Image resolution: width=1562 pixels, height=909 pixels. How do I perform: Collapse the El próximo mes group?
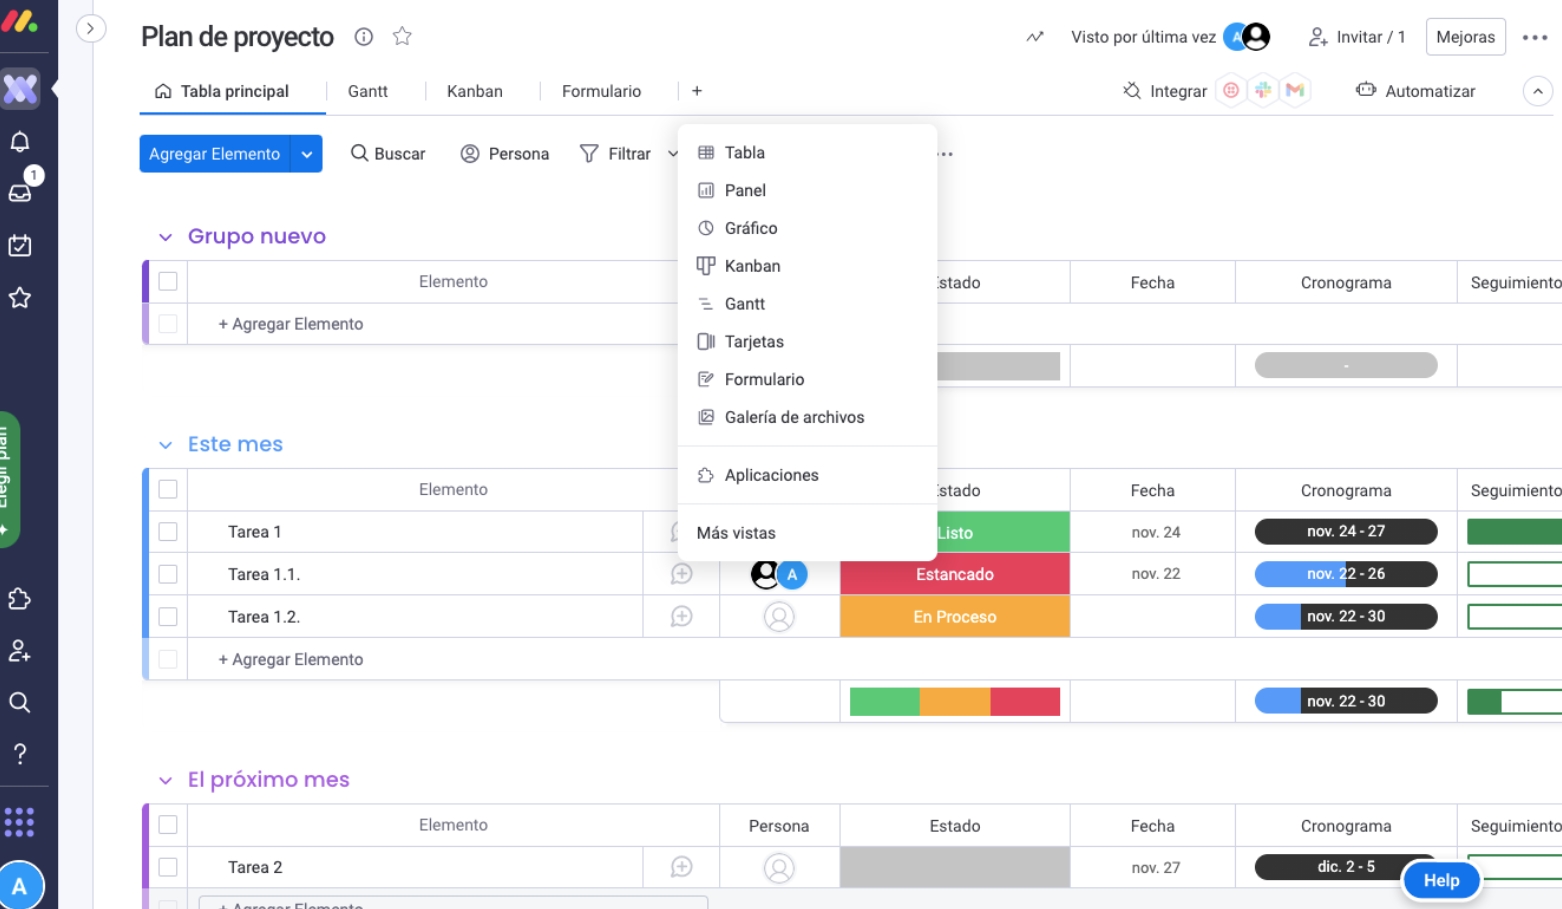(165, 781)
